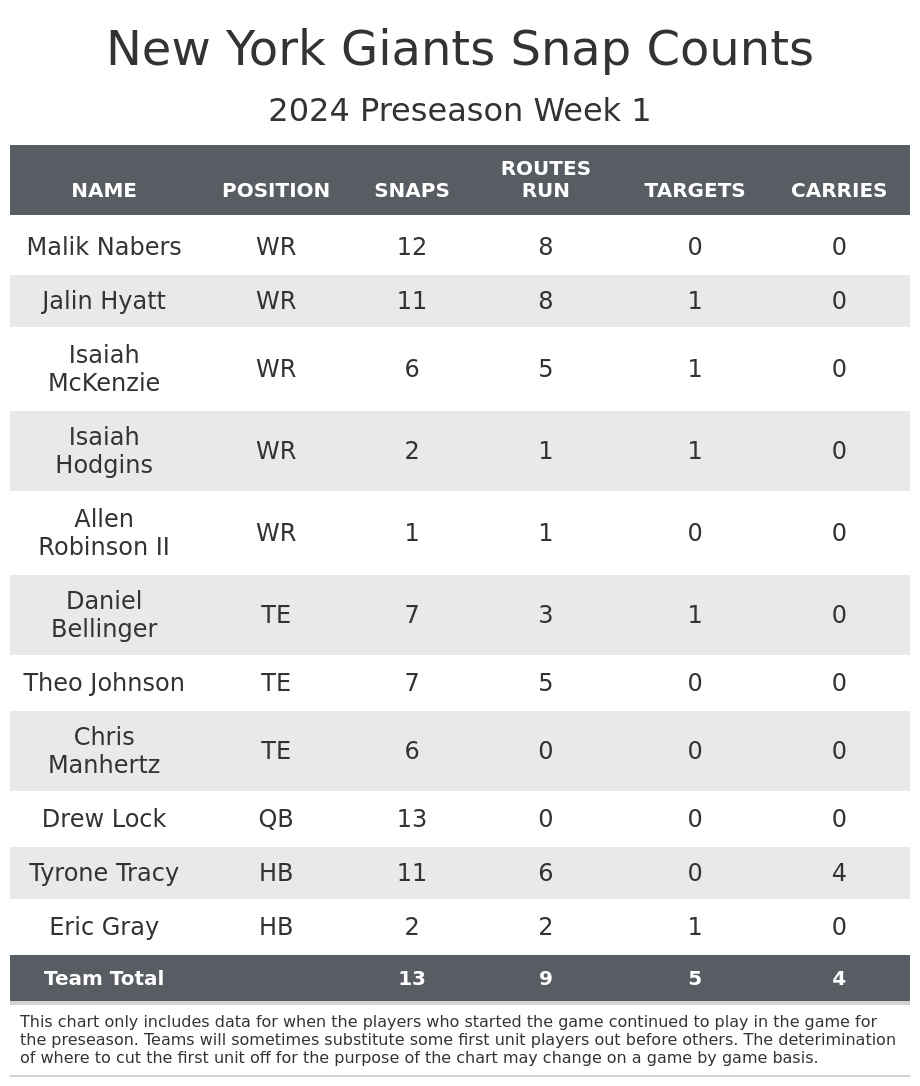The height and width of the screenshot is (1086, 920).
Task: Click the Chris Manhertz name cell
Action: [x=104, y=751]
